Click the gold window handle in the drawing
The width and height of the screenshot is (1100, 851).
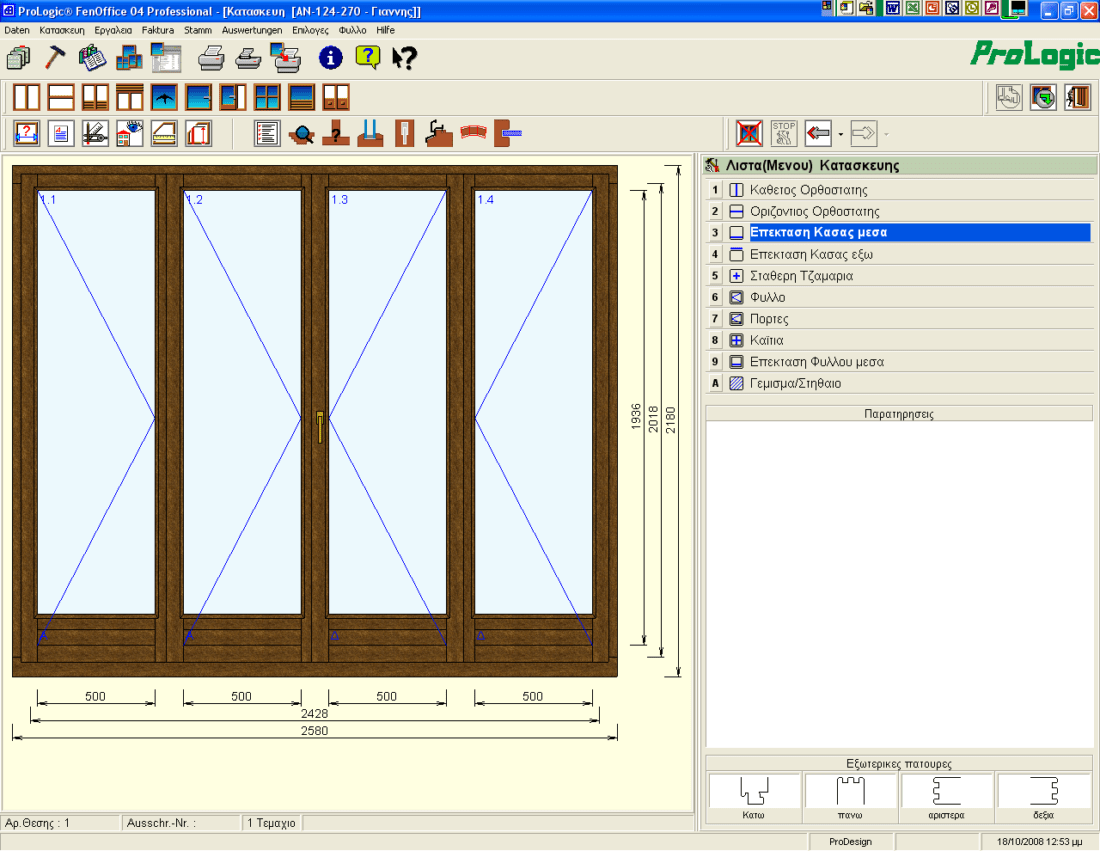tap(320, 427)
